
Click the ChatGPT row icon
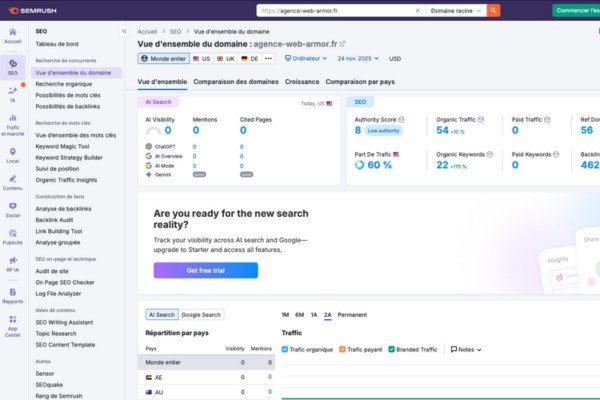(149, 146)
